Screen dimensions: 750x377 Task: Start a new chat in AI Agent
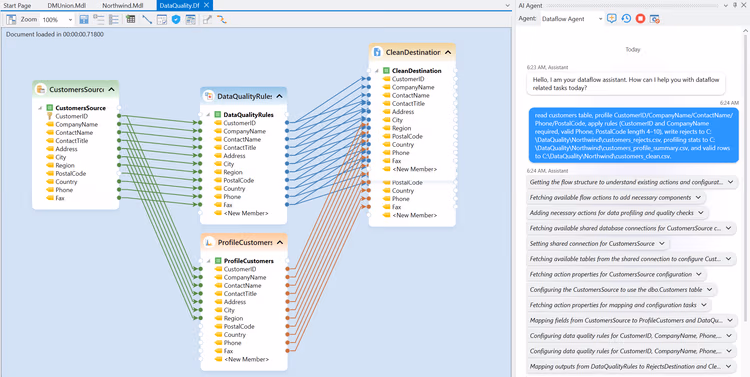(611, 19)
